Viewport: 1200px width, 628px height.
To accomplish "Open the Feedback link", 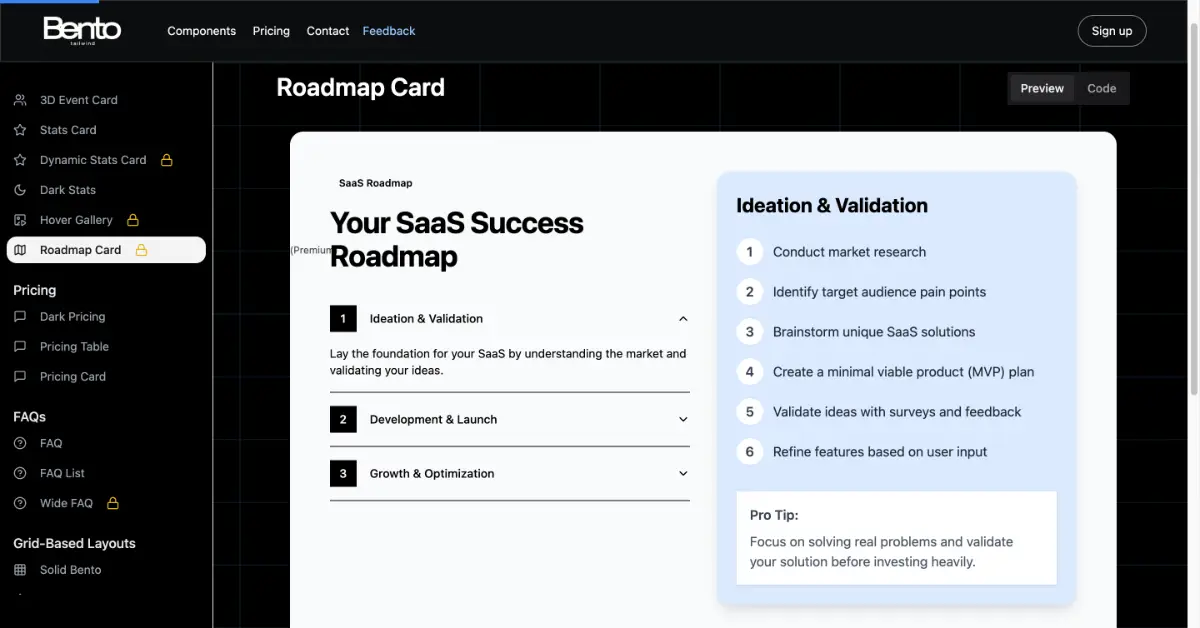I will pyautogui.click(x=389, y=31).
